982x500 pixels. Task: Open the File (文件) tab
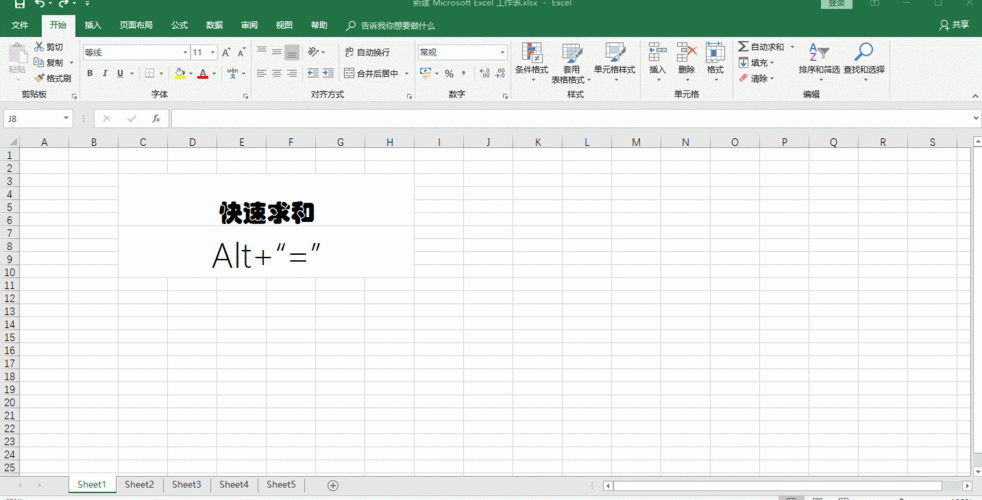click(x=20, y=25)
